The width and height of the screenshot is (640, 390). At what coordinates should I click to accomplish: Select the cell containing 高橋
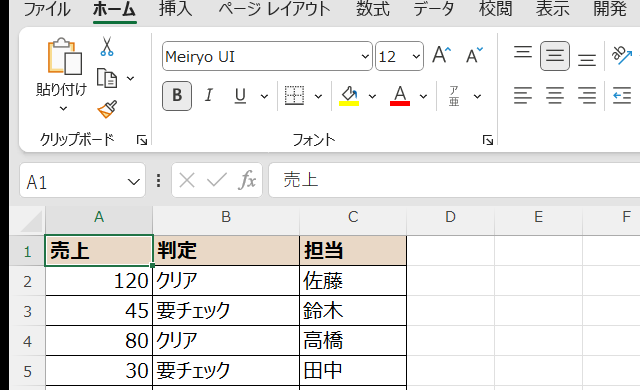click(x=353, y=341)
